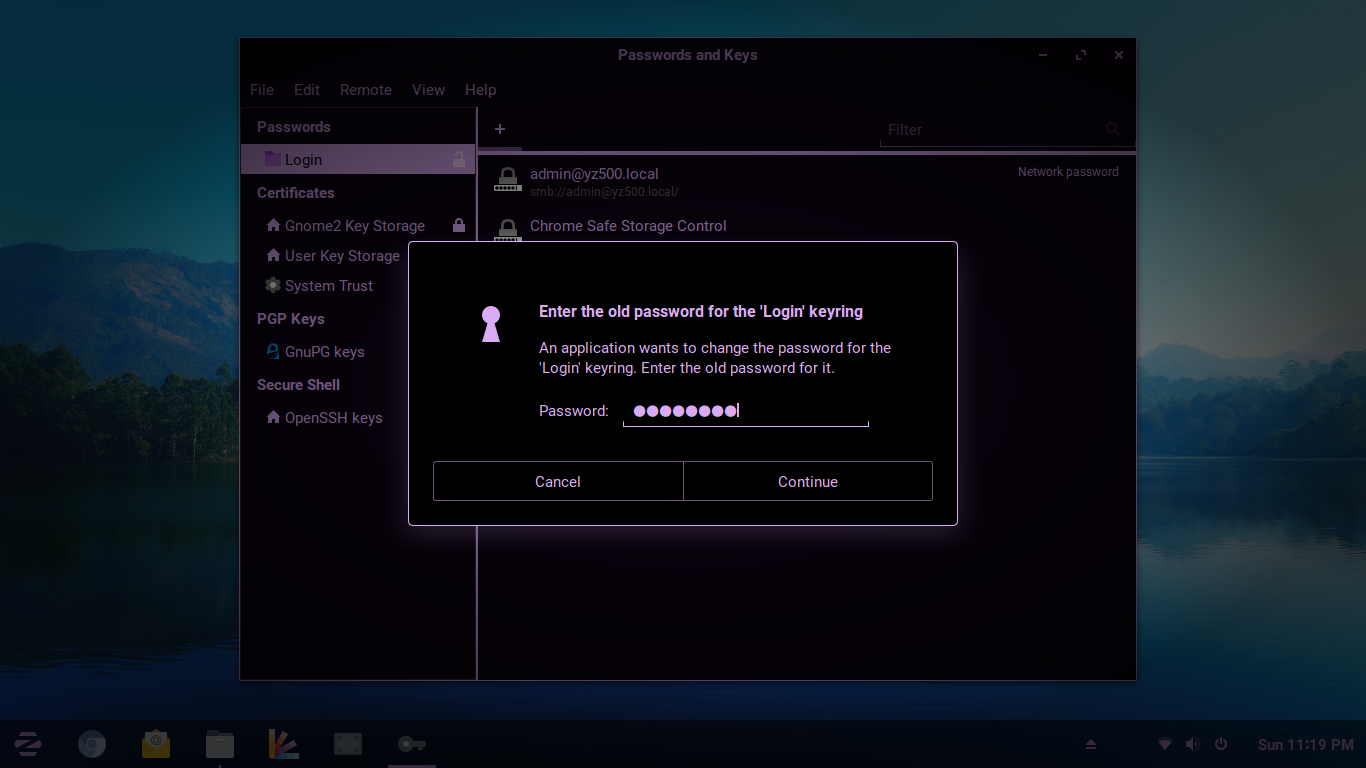Image resolution: width=1366 pixels, height=768 pixels.
Task: Select System Trust in Certificates section
Action: (328, 286)
